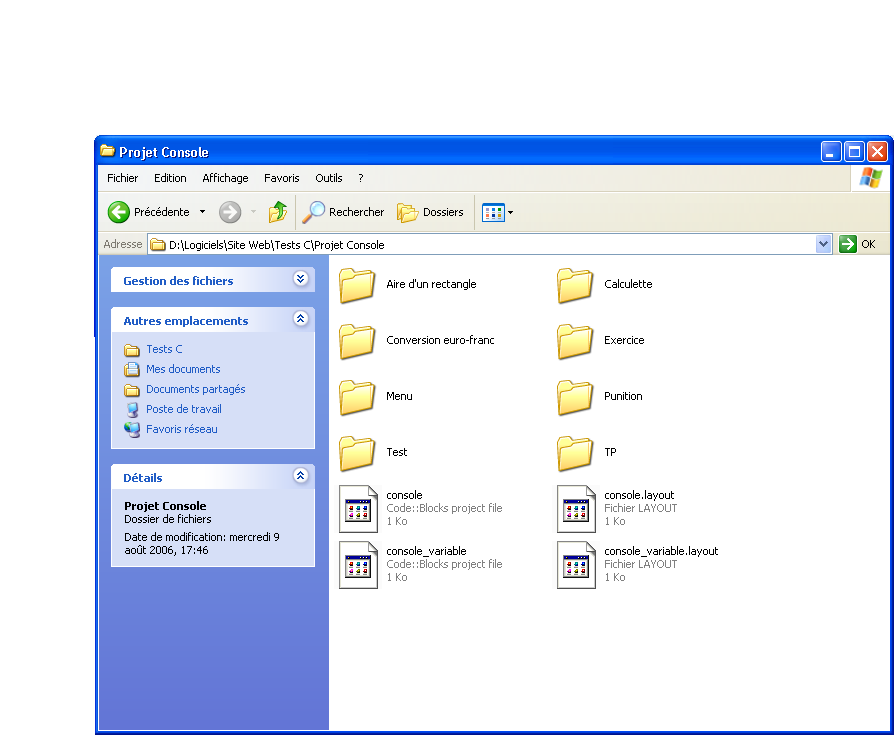Viewport: 894px width, 735px height.
Task: Expand the 'Gestion des fichiers' panel
Action: pyautogui.click(x=301, y=279)
